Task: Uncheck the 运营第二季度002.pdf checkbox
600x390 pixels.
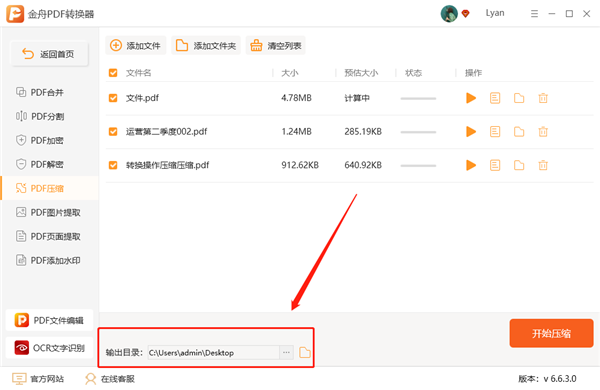Action: [x=113, y=132]
